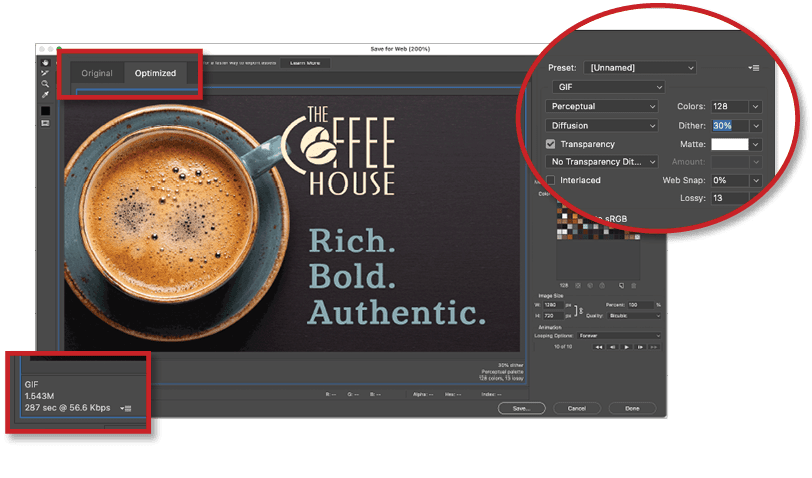Click the Web Snap field showing 0%
The height and width of the screenshot is (478, 812).
(x=730, y=180)
